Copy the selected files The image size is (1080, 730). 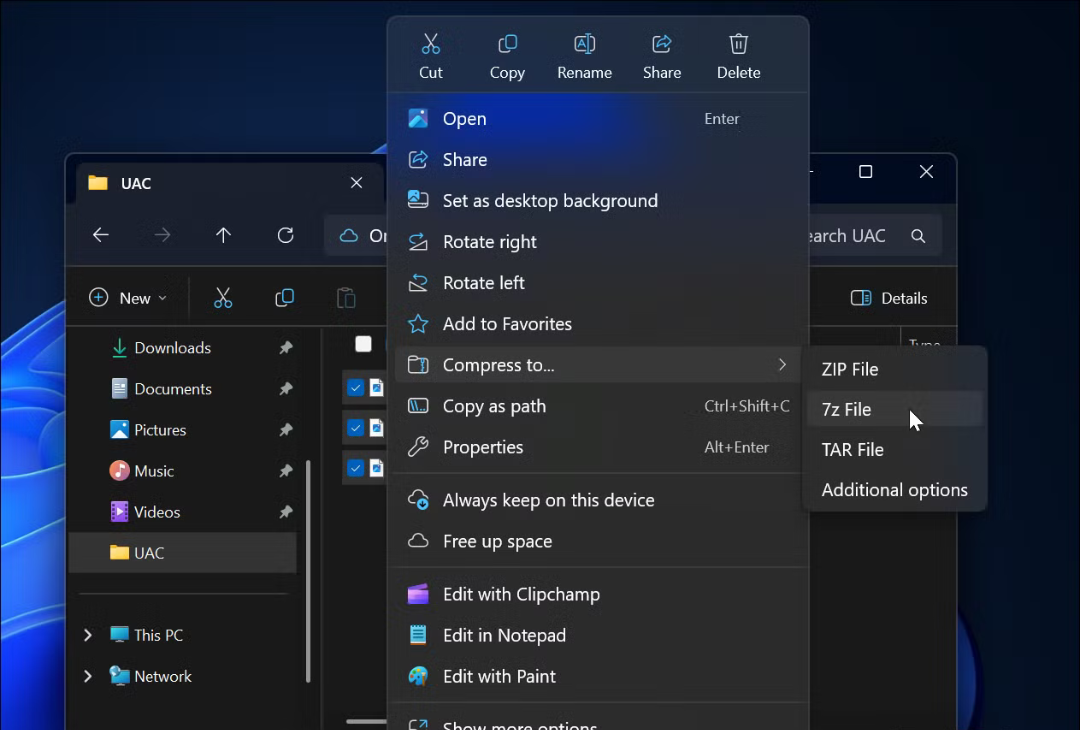(507, 54)
